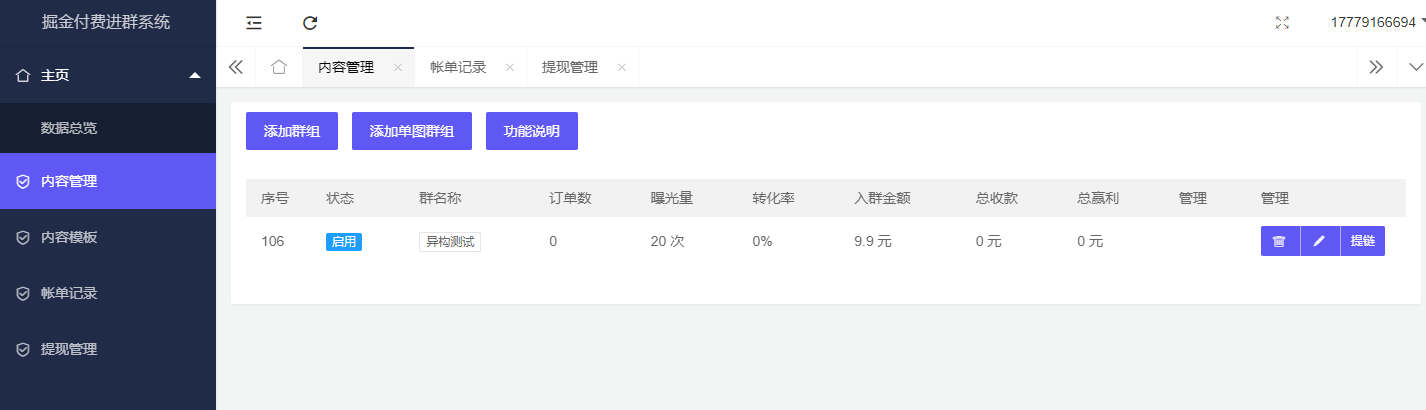Viewport: 1426px width, 410px height.
Task: Collapse the 主页 sidebar section
Action: click(195, 75)
